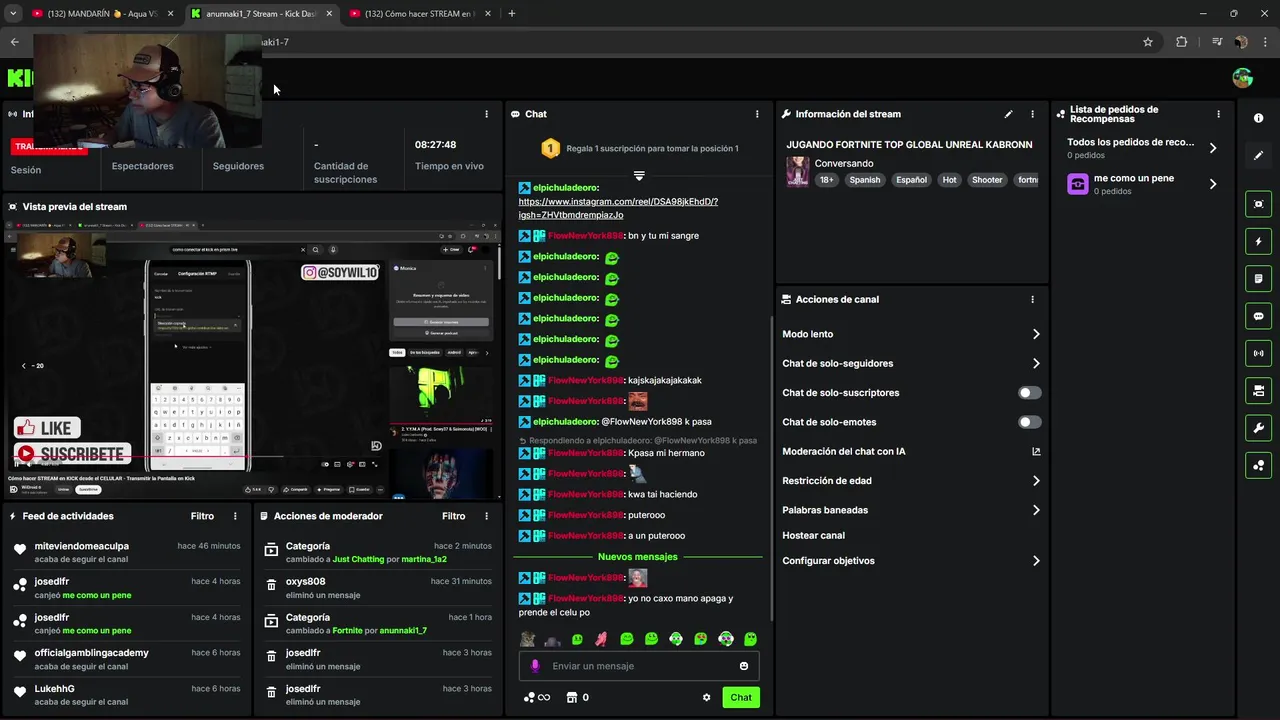This screenshot has width=1280, height=720.
Task: Click martina_1a2 moderator name link
Action: [x=424, y=559]
